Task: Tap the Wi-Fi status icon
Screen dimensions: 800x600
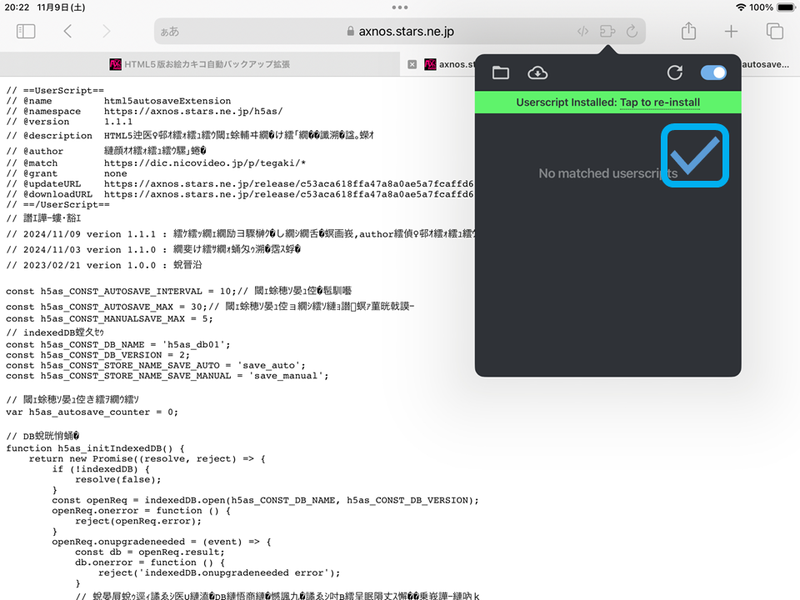Action: point(741,7)
